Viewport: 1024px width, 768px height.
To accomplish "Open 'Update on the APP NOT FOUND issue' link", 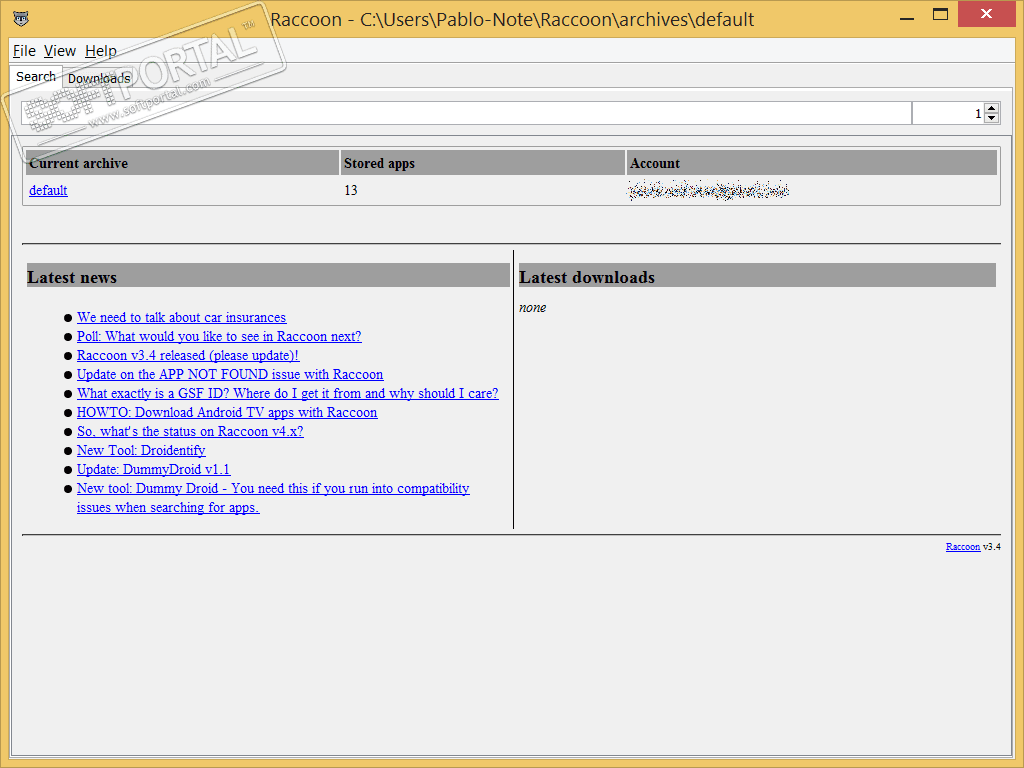I will tap(230, 374).
